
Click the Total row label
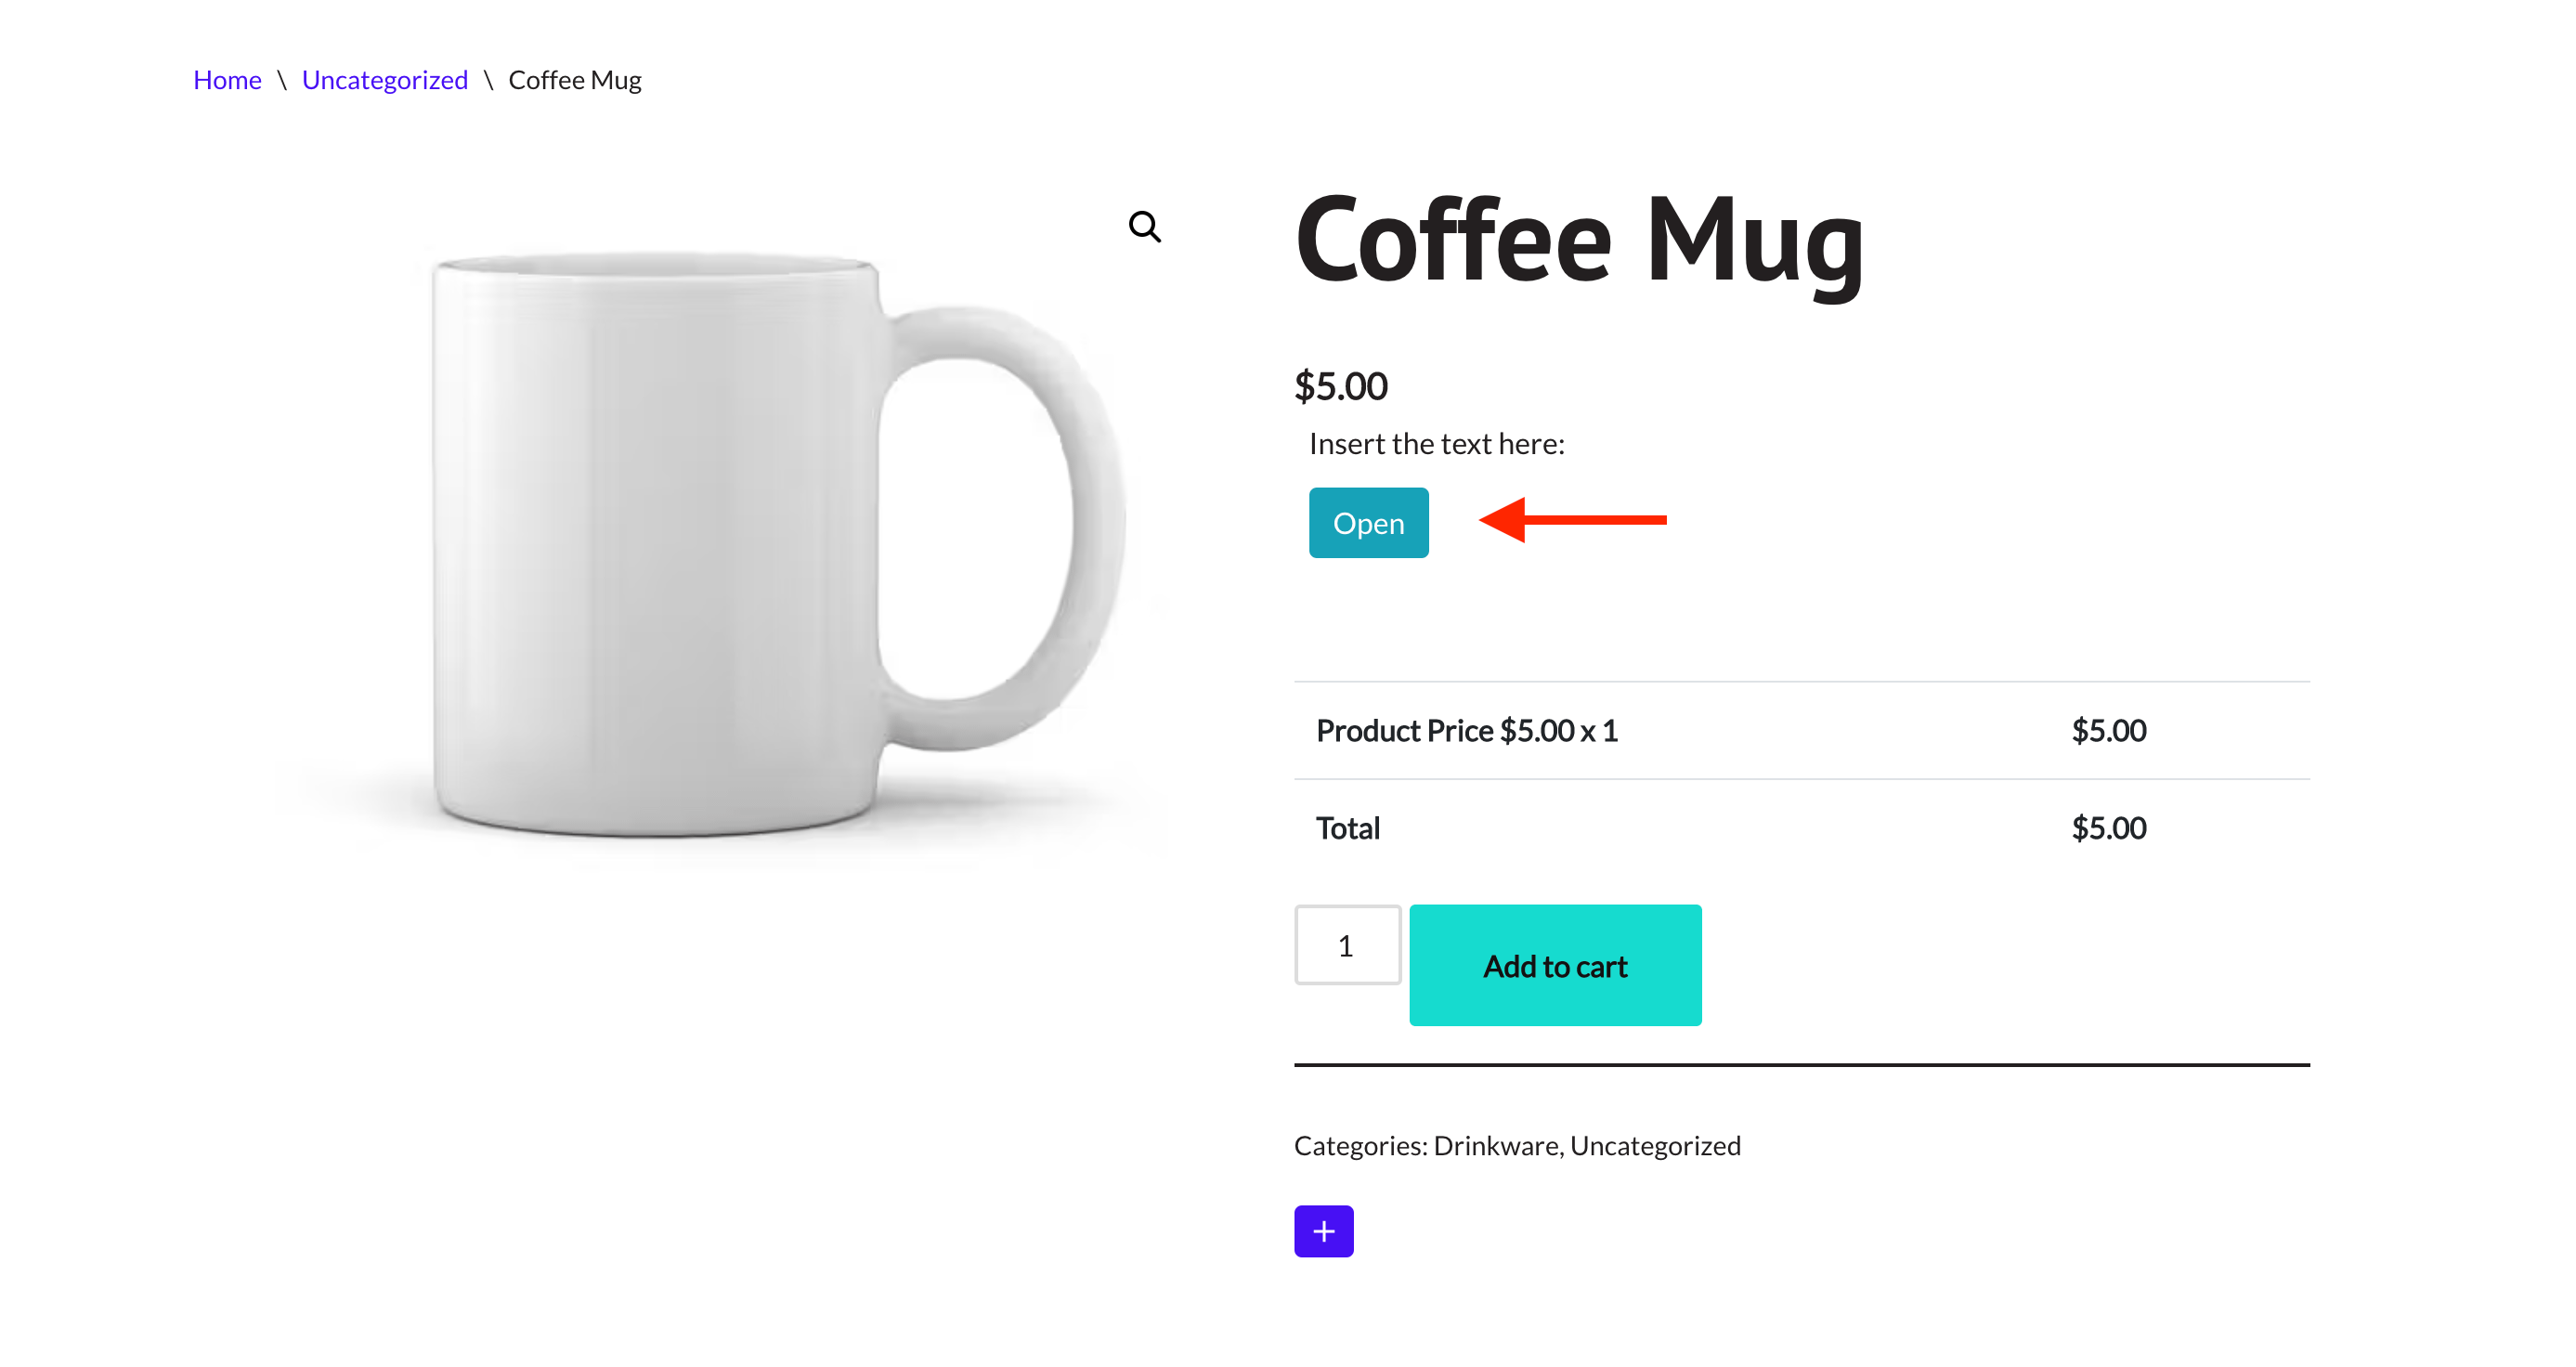1347,828
